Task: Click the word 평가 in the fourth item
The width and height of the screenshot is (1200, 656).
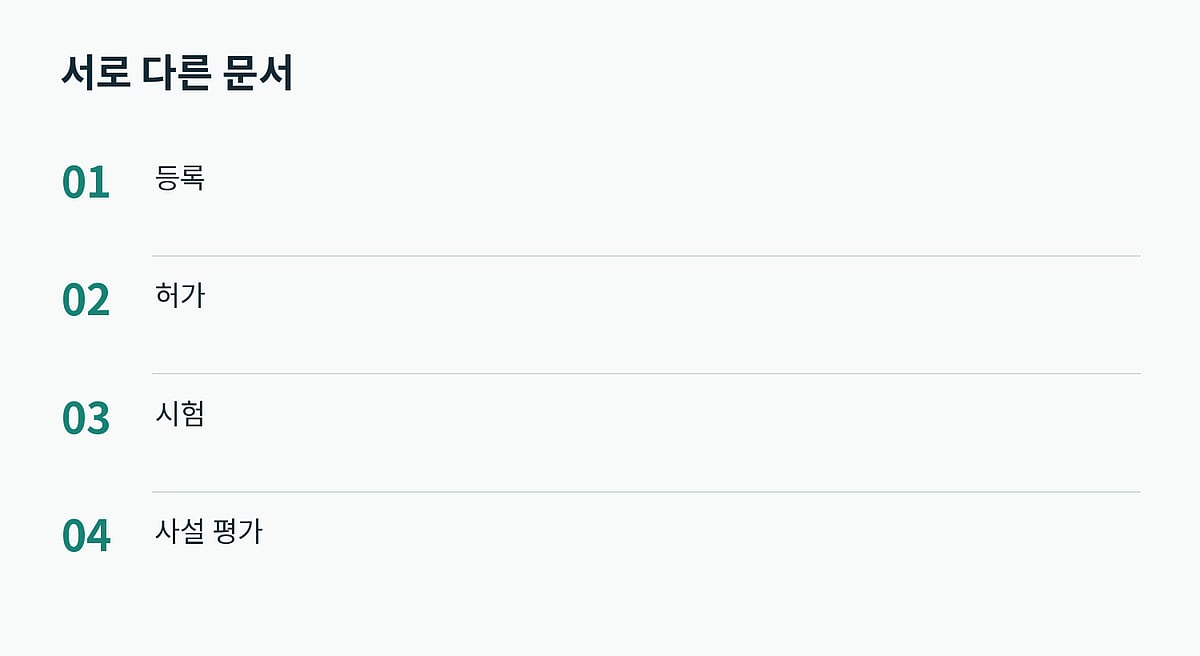Action: tap(238, 532)
